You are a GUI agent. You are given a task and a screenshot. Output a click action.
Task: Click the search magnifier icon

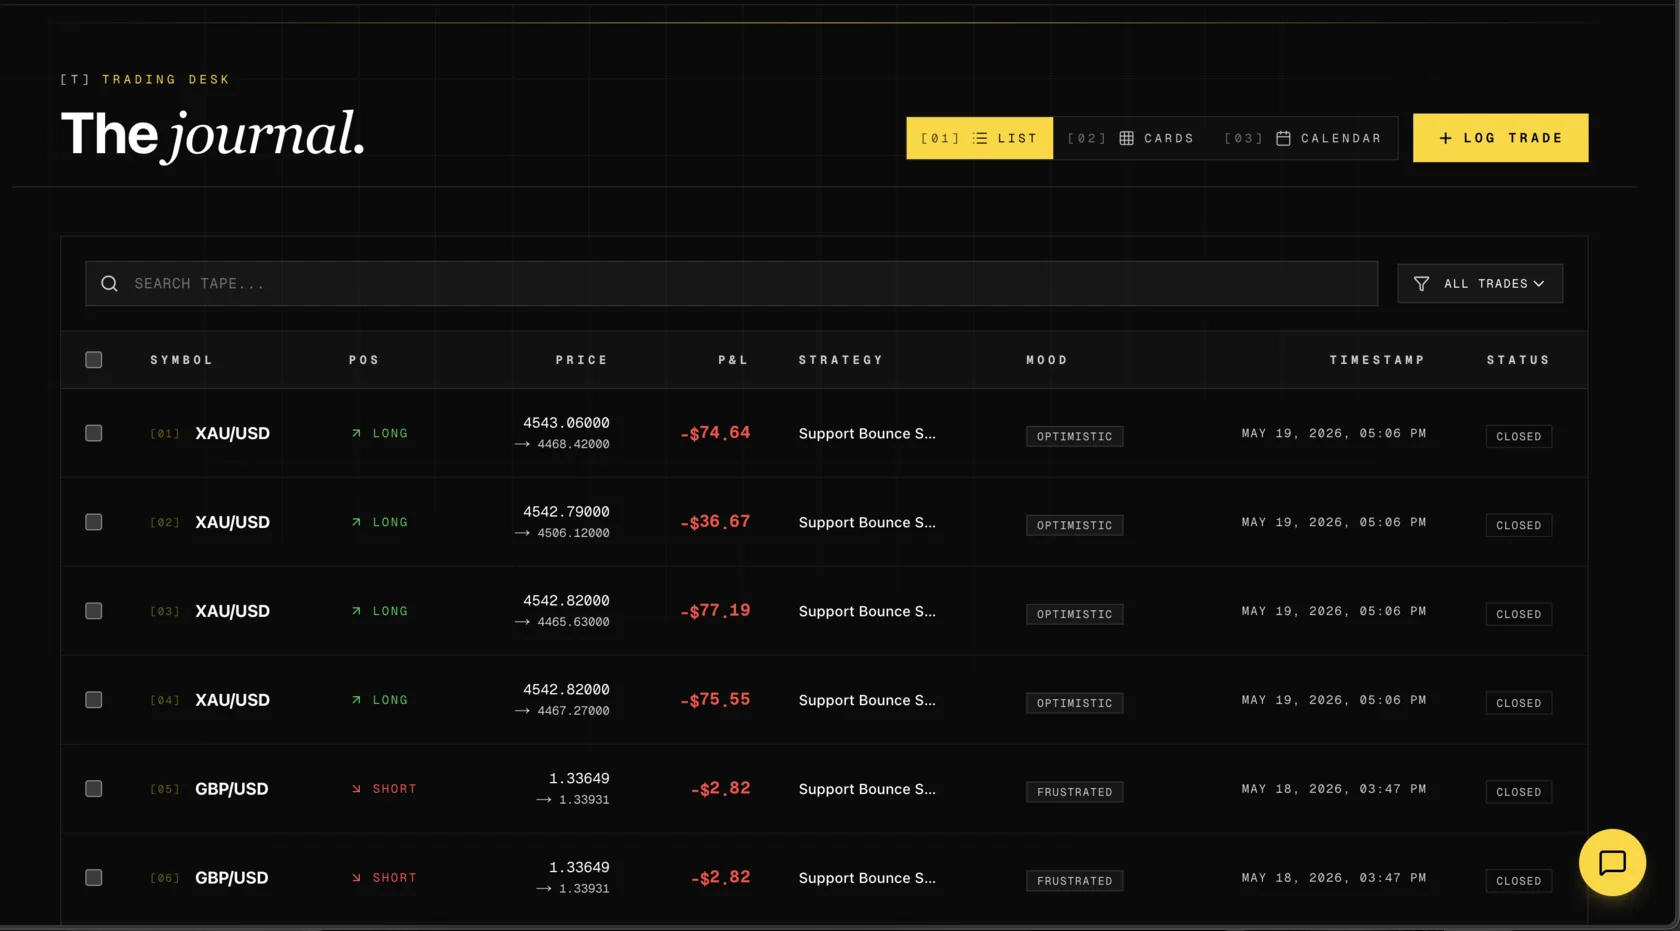click(109, 284)
